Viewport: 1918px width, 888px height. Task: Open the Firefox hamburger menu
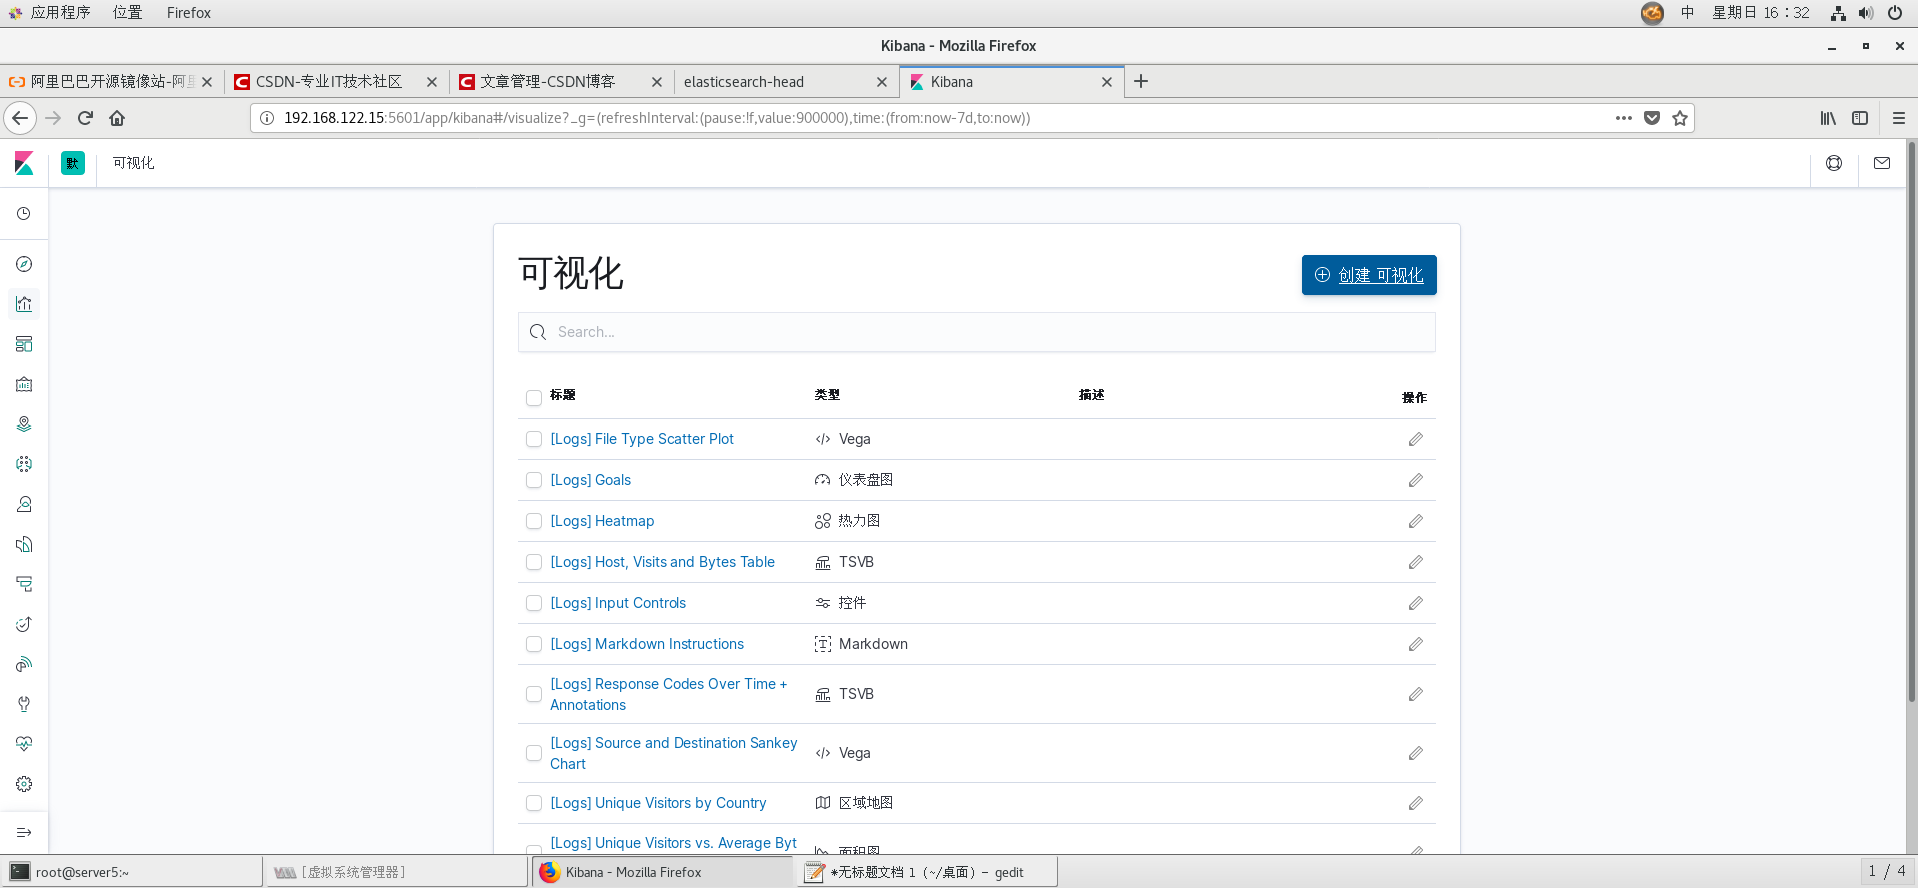[1899, 118]
